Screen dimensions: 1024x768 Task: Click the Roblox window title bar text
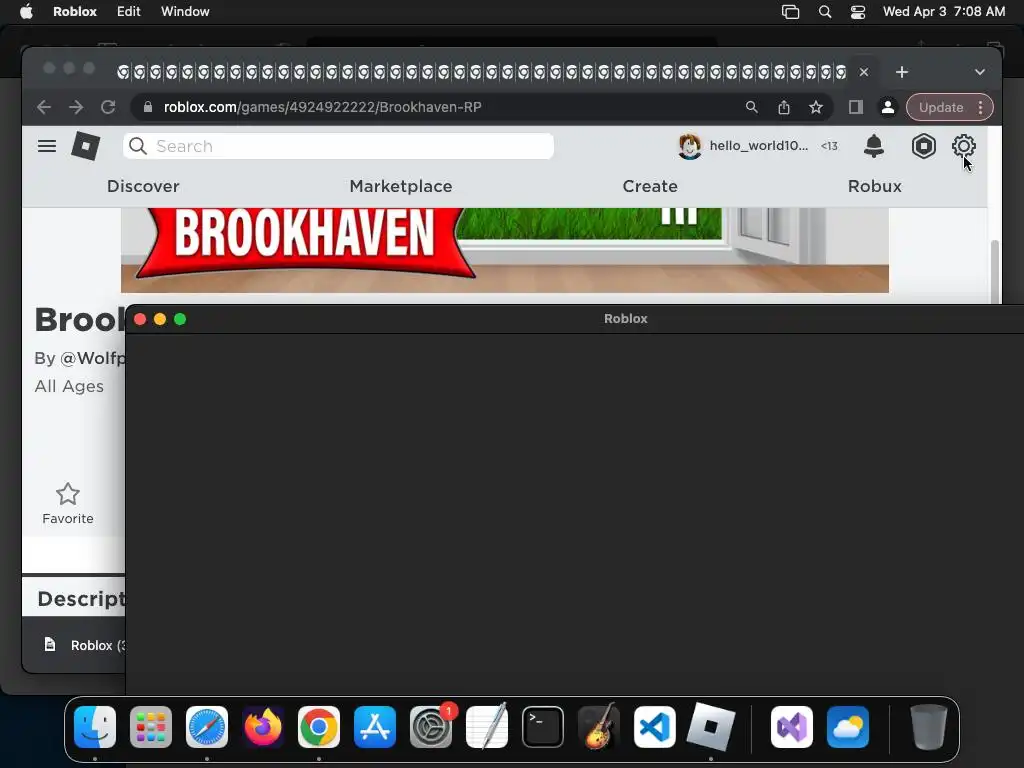626,319
